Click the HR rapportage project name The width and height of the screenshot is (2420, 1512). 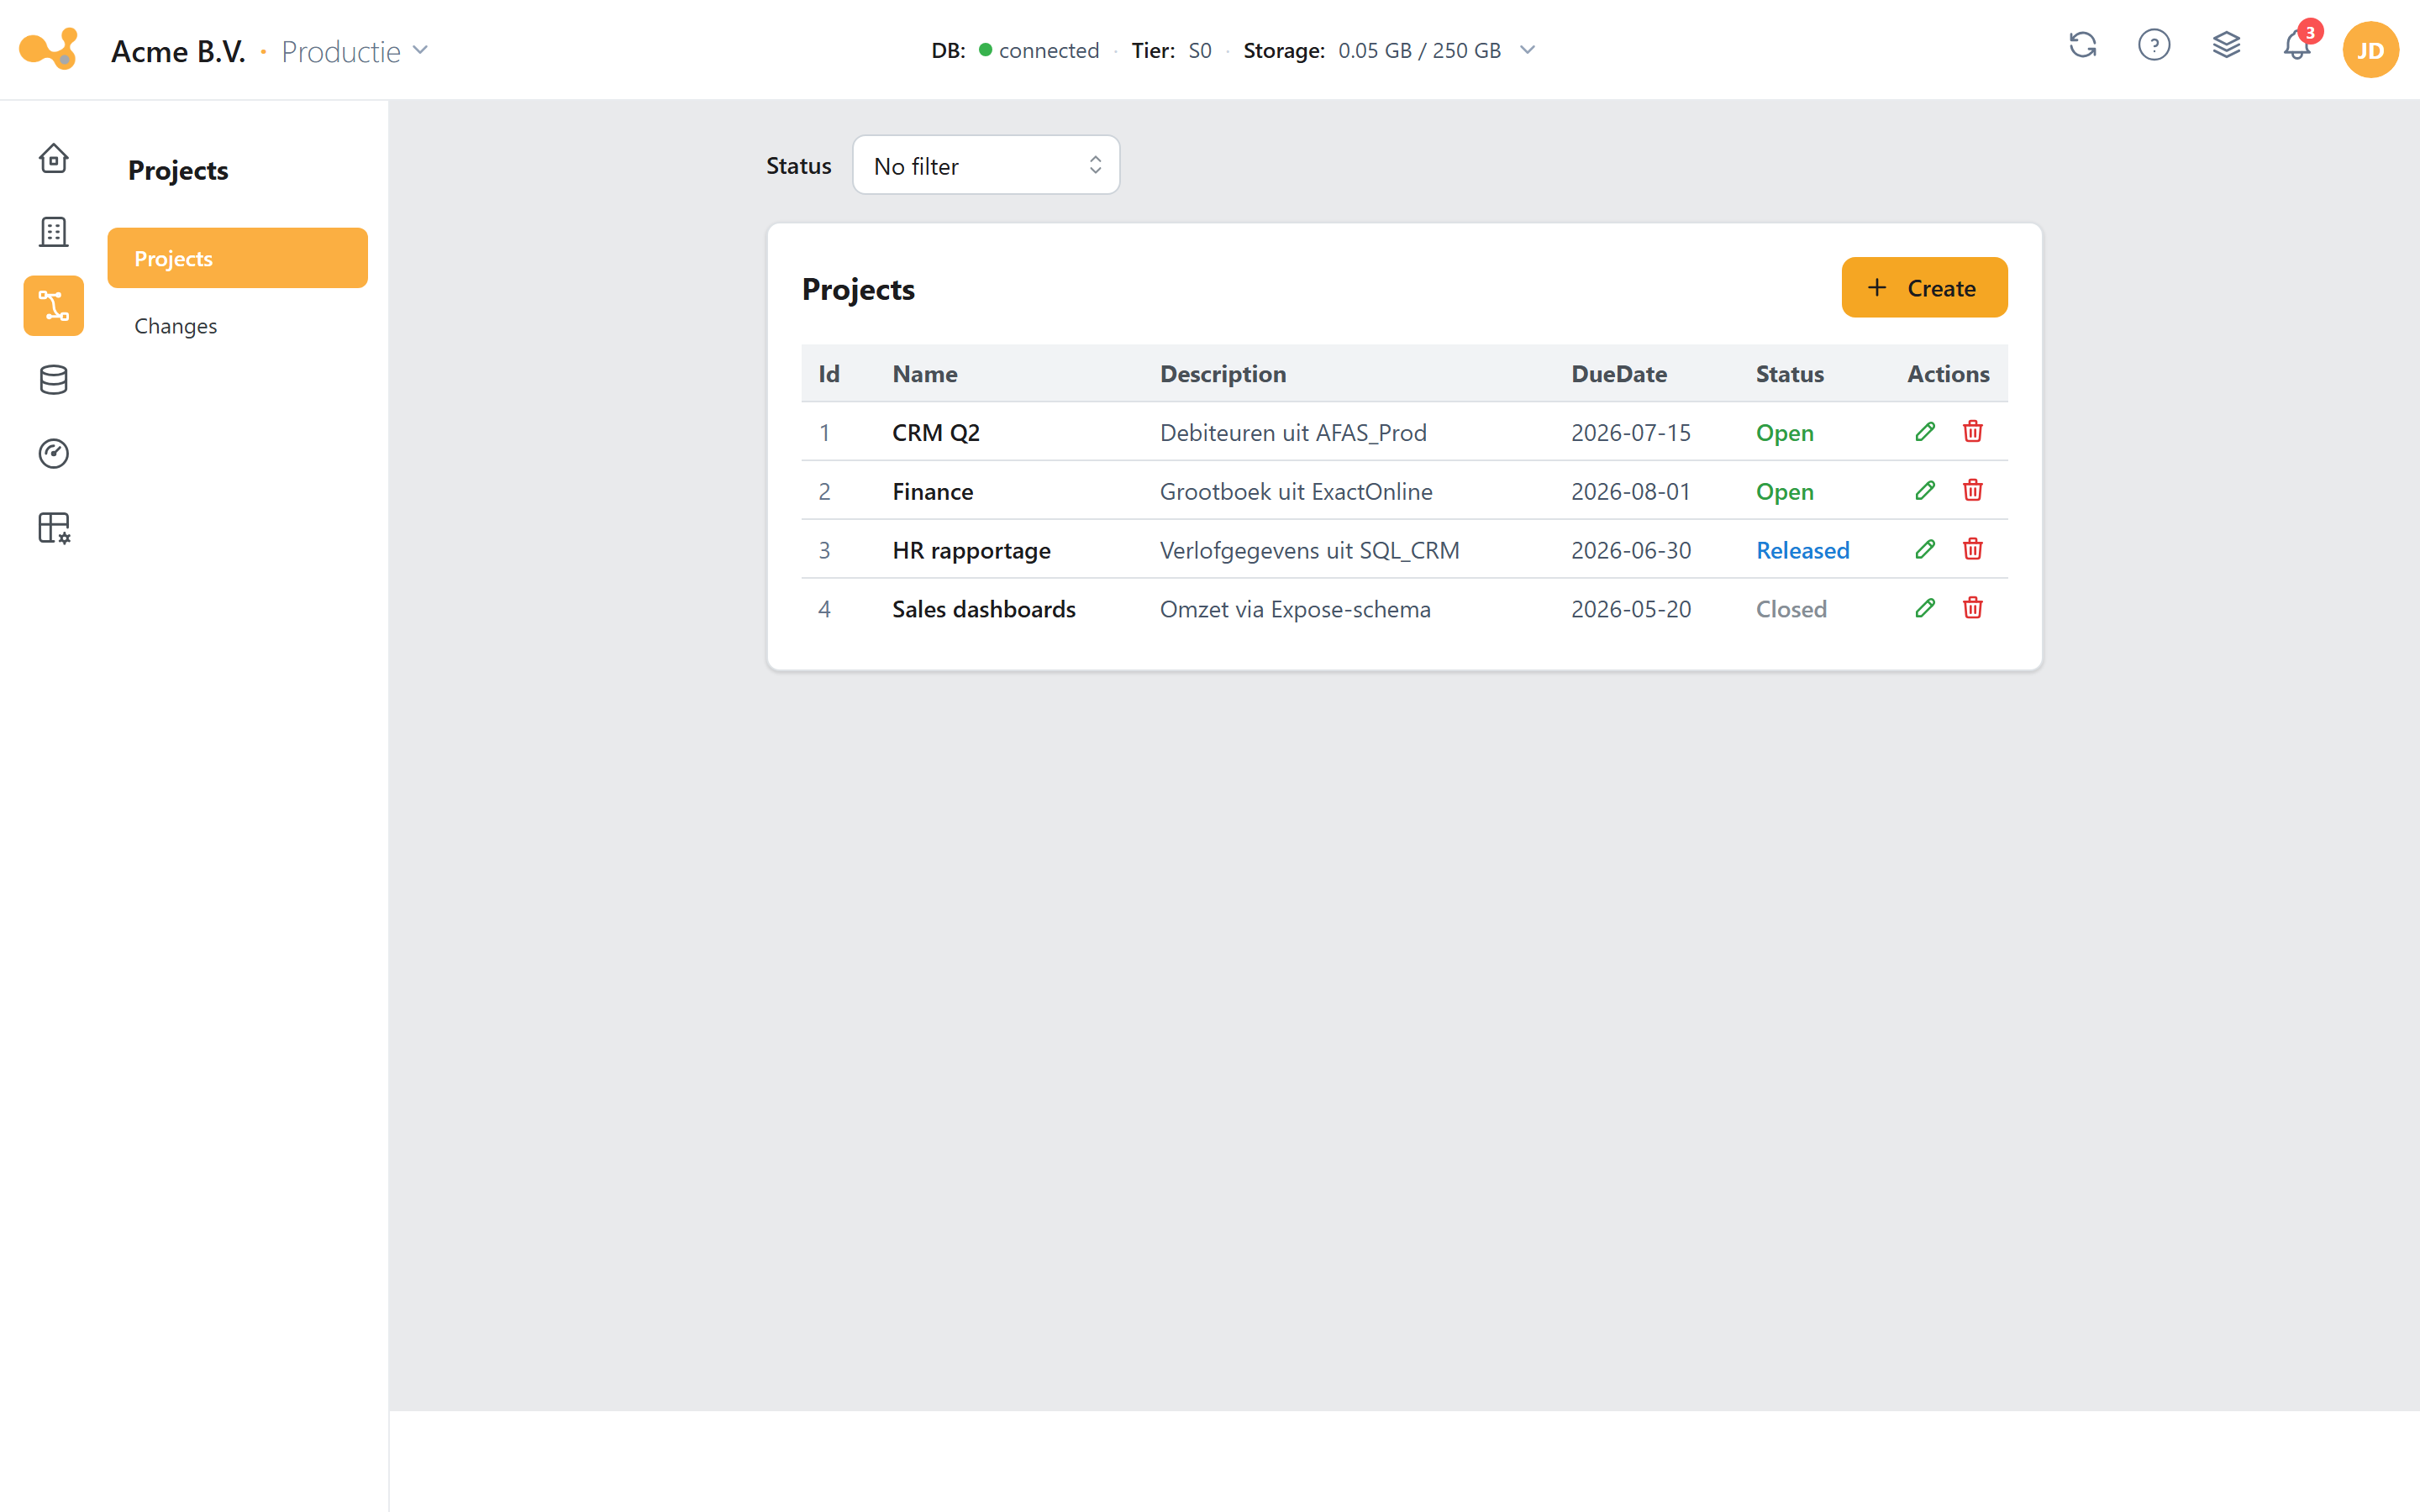[x=972, y=551]
